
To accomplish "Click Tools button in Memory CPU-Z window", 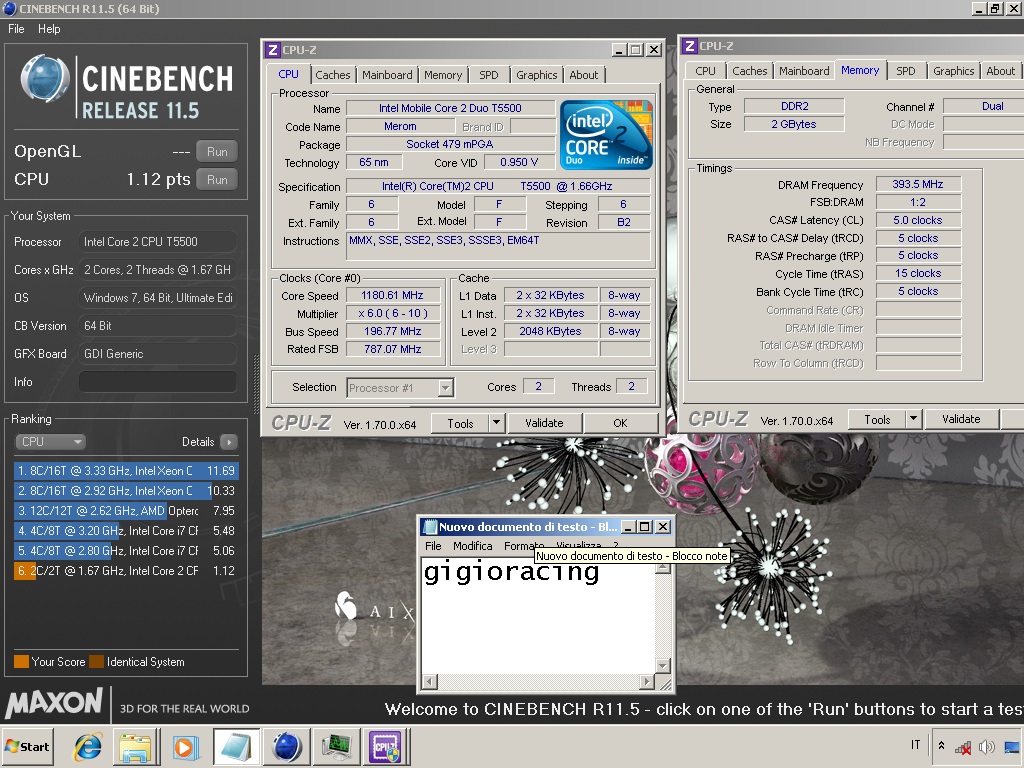I will [x=877, y=419].
